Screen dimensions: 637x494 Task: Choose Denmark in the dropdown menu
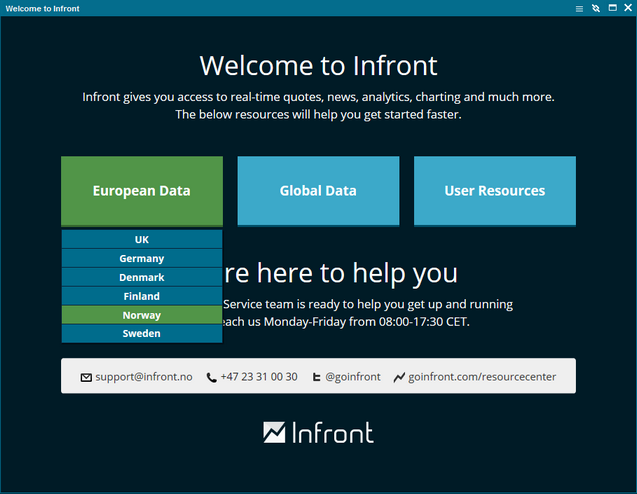tap(142, 277)
